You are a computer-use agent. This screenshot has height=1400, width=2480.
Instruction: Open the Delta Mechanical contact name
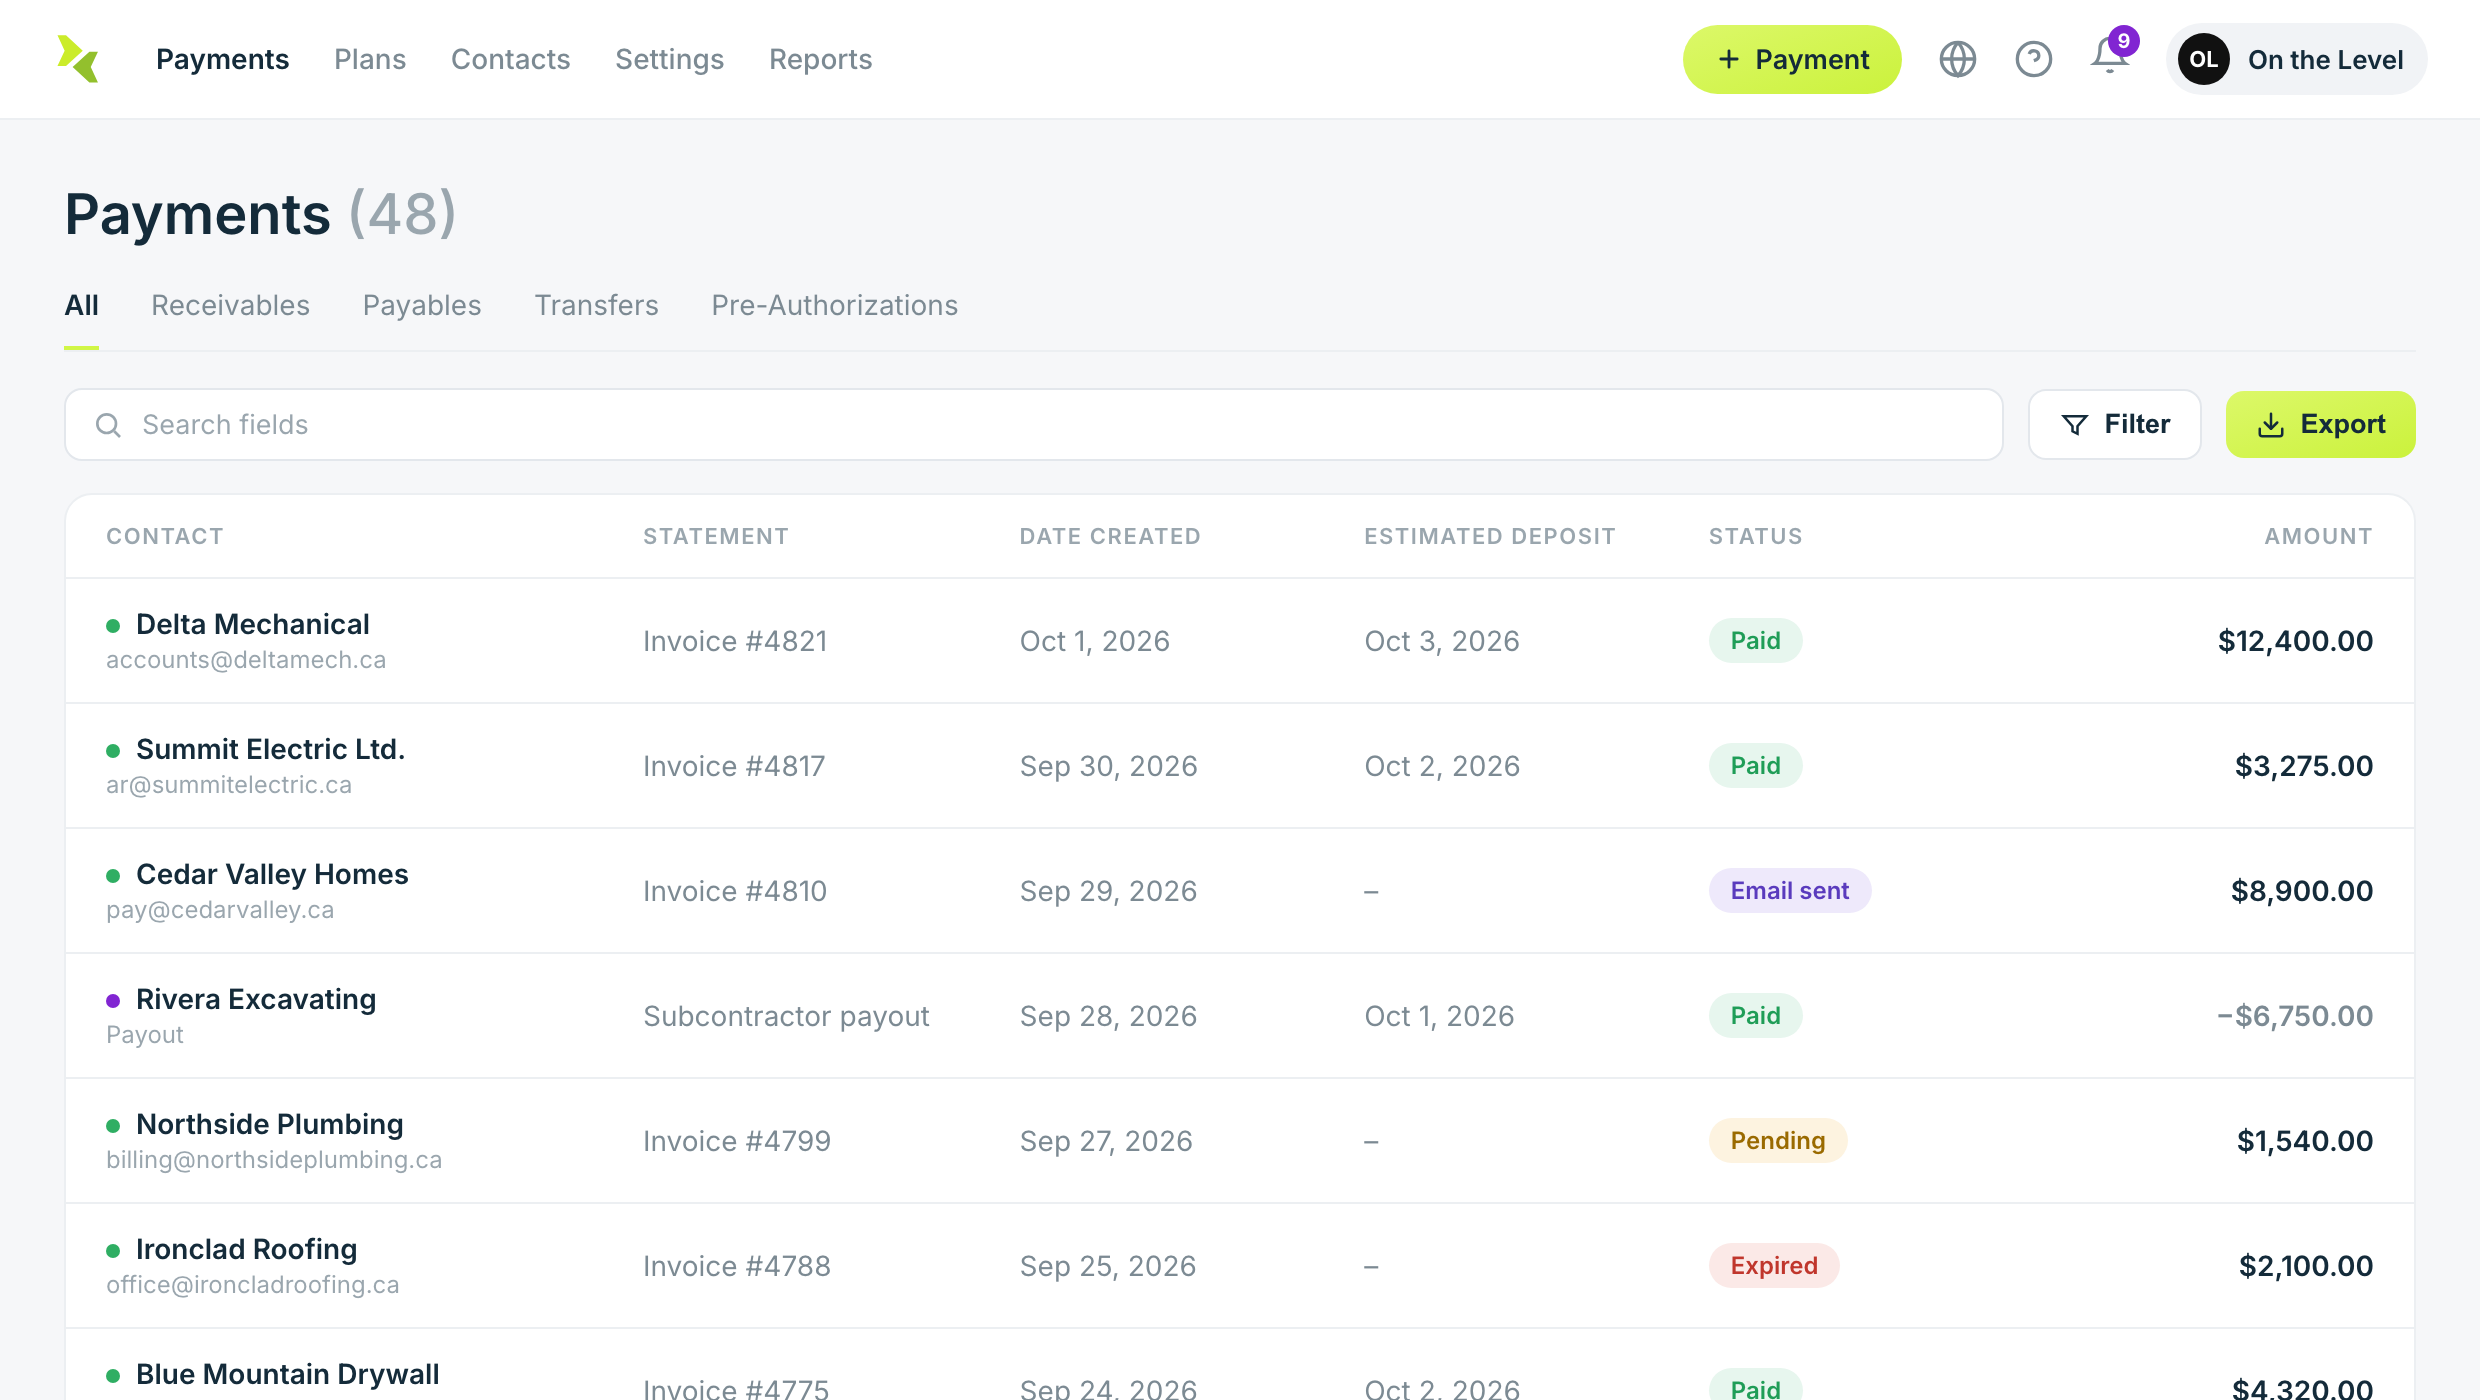coord(252,624)
